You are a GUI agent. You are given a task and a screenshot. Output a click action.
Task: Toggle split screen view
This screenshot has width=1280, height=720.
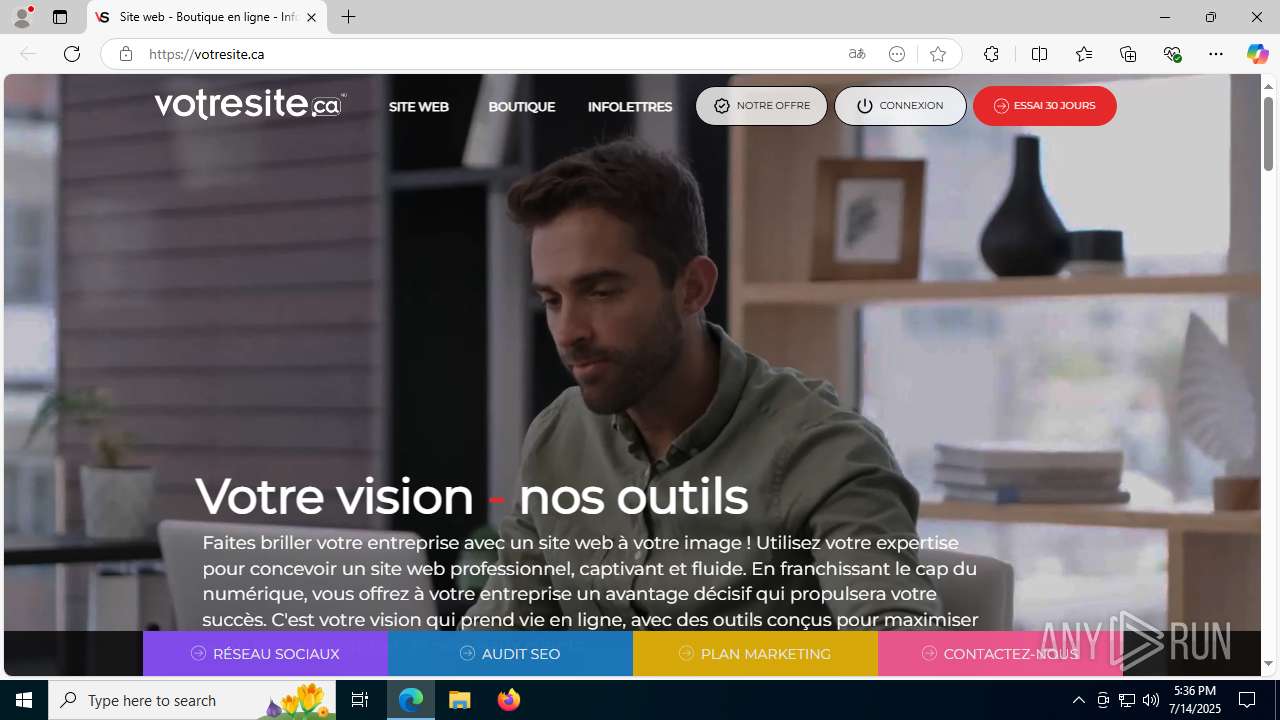click(1039, 54)
